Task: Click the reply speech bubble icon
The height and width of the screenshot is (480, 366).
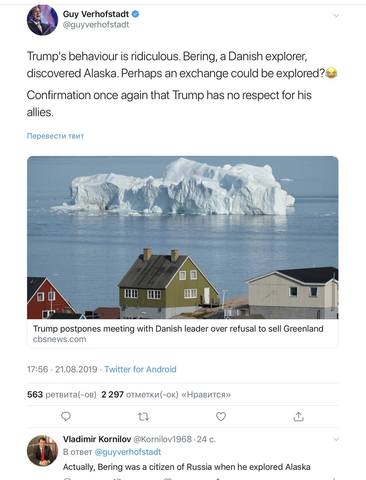Action: coord(66,416)
